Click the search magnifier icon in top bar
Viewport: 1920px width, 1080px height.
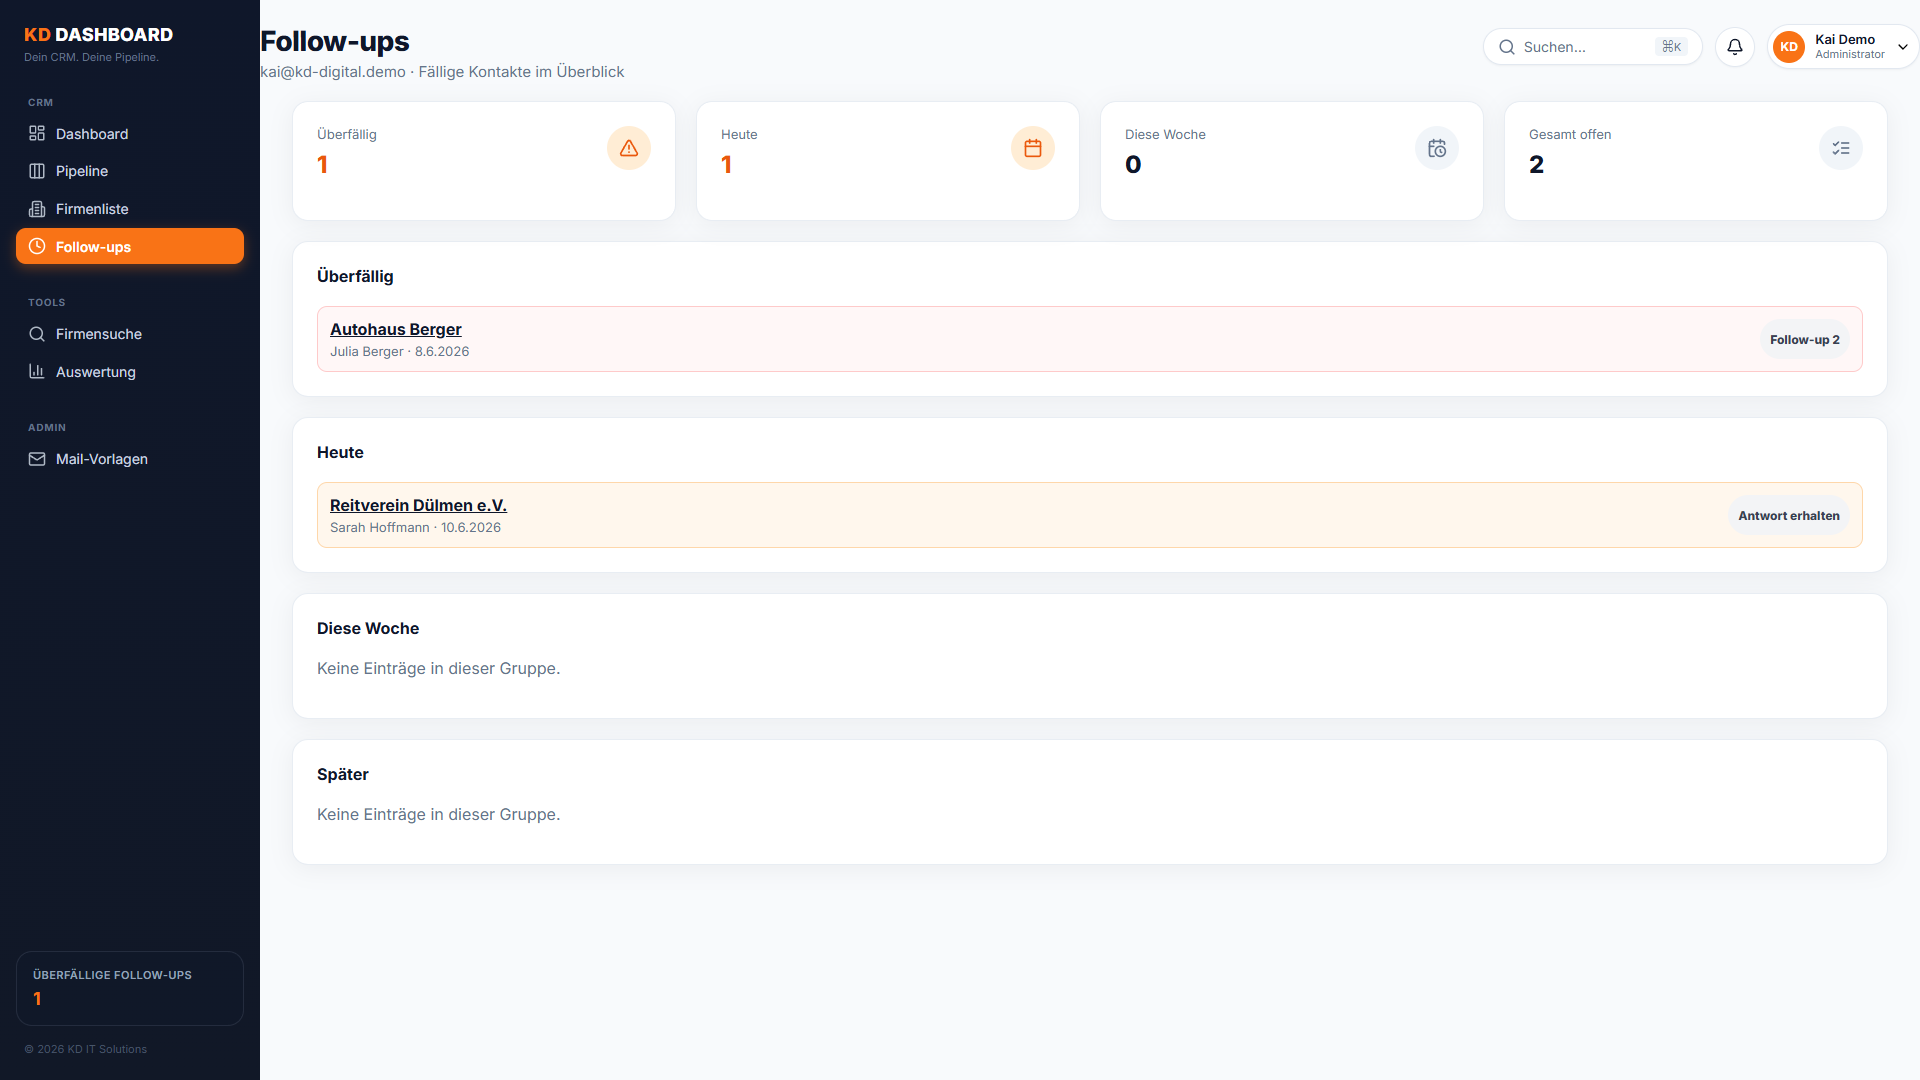point(1507,47)
